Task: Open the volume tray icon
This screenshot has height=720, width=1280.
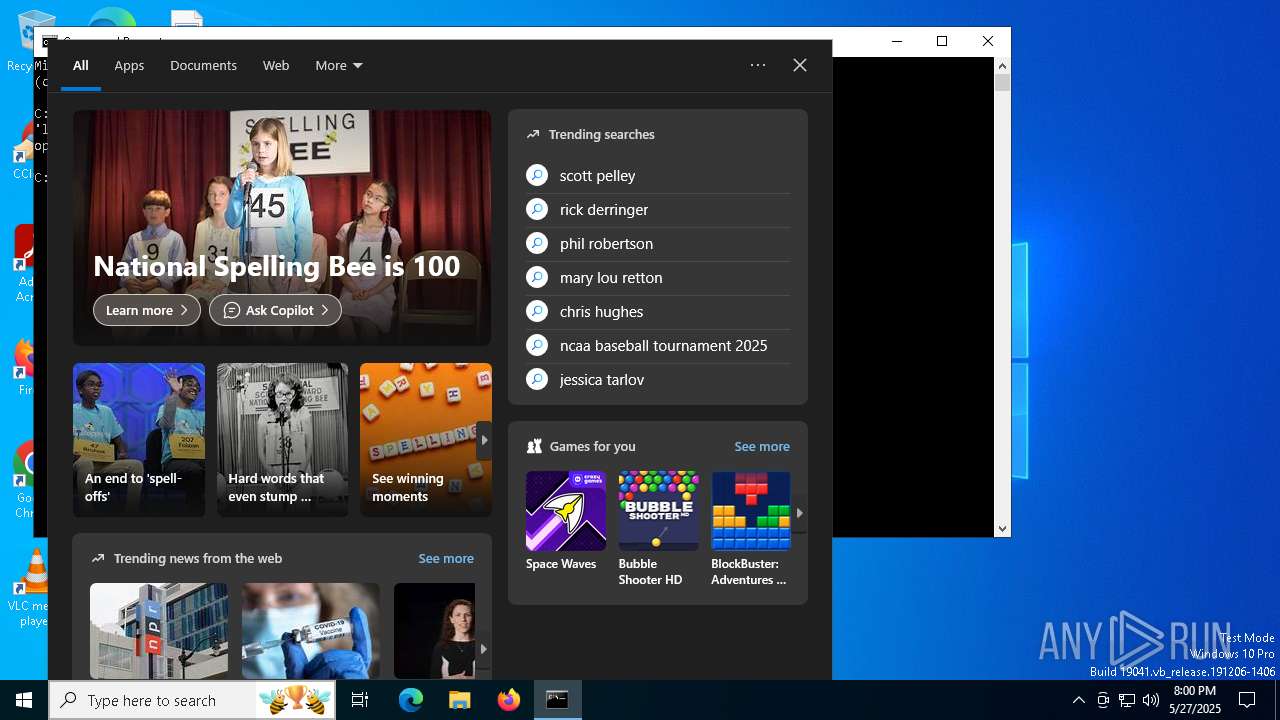Action: pyautogui.click(x=1151, y=700)
